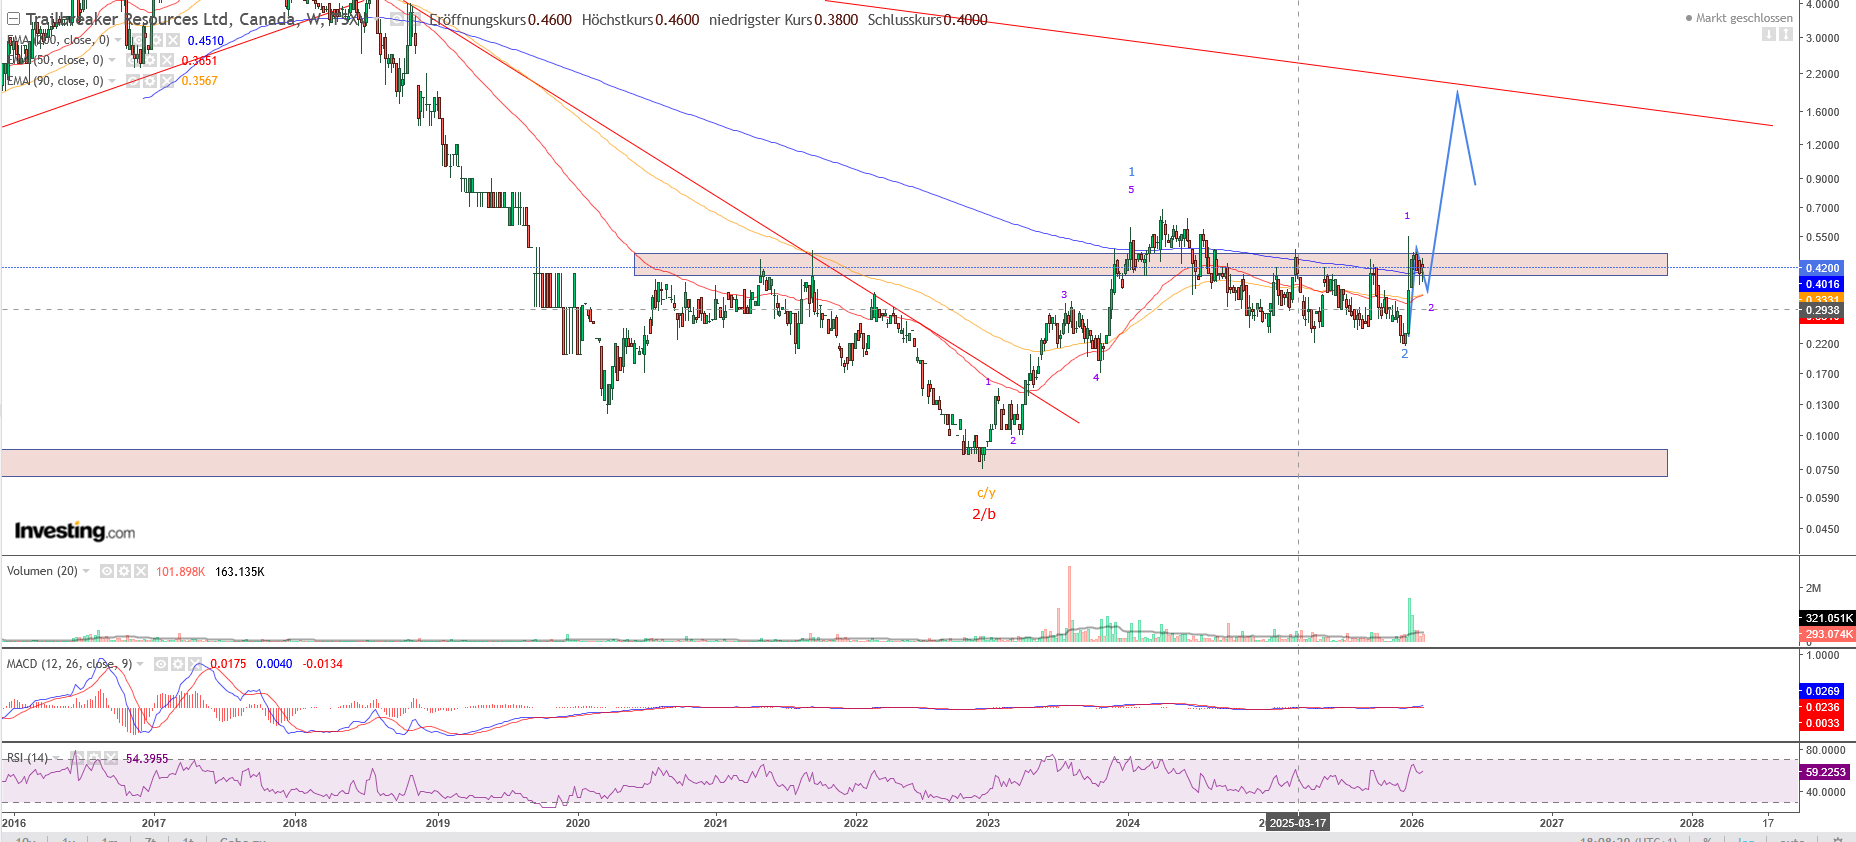Toggle visibility of EMA 200 line
The width and height of the screenshot is (1856, 842).
coord(138,40)
